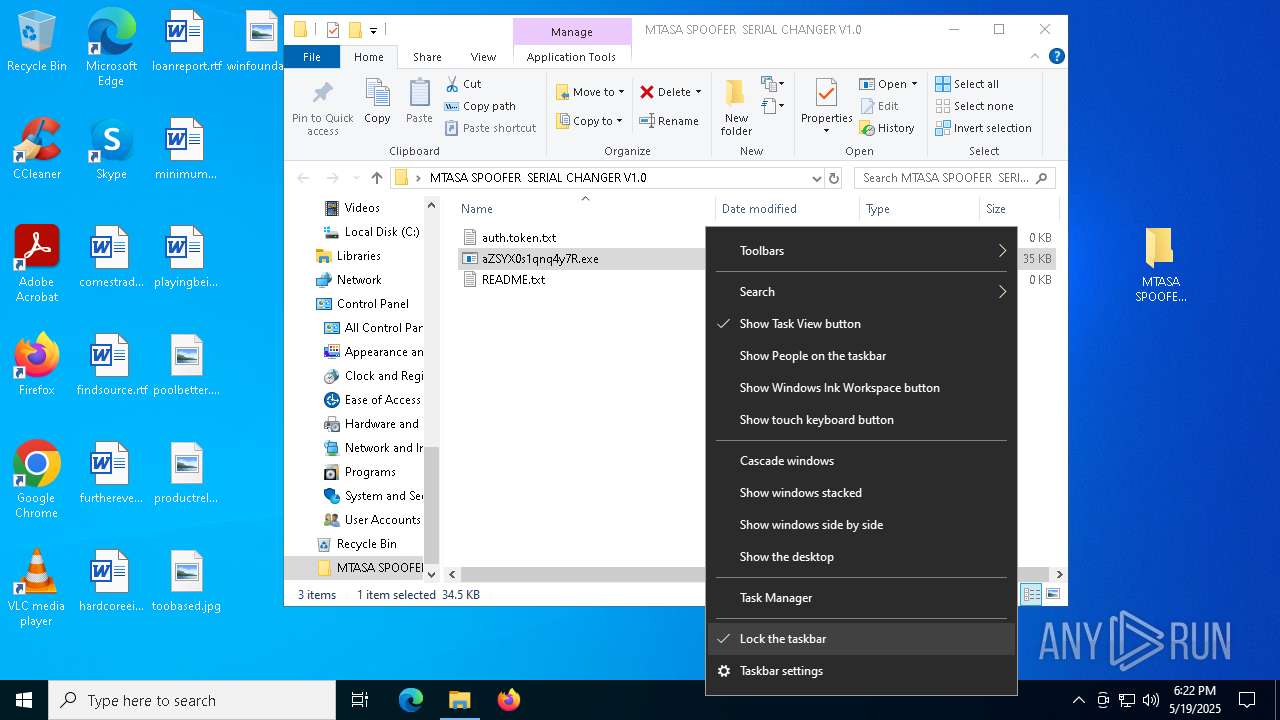The height and width of the screenshot is (720, 1280).
Task: Expand Search submenu
Action: 861,292
